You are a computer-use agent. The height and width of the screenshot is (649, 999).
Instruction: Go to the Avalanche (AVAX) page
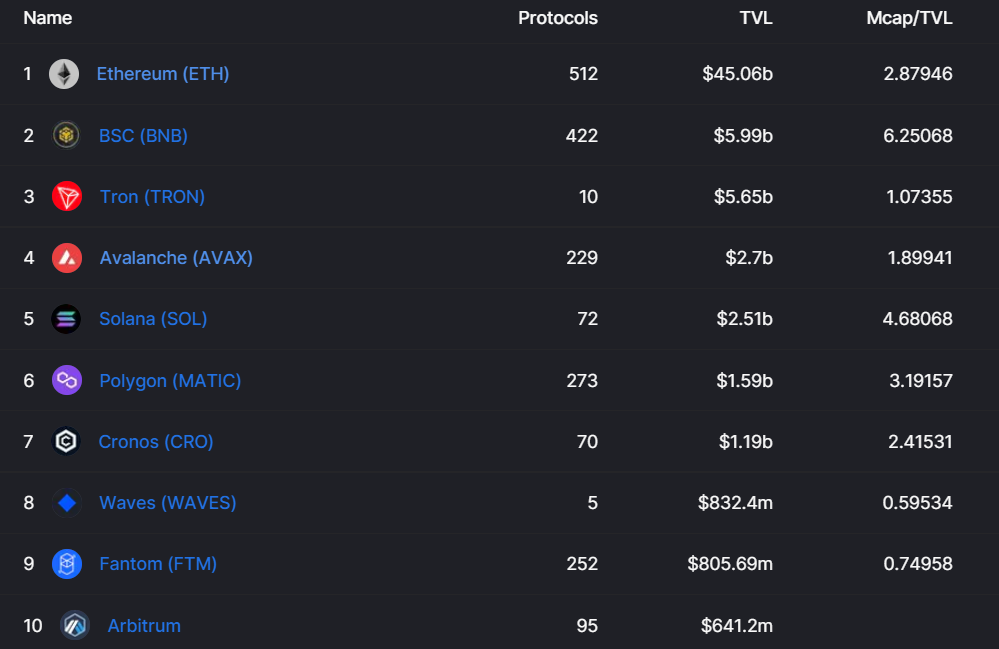[x=176, y=258]
